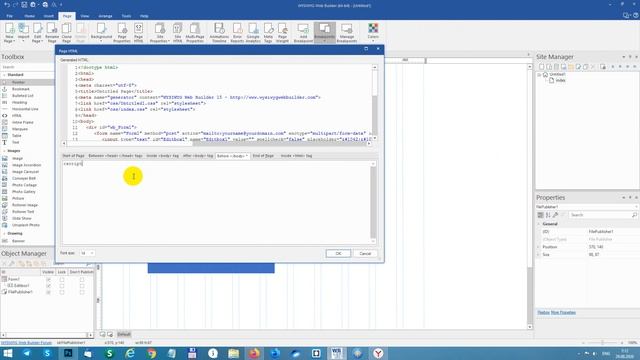
Task: Toggle Lock checkbox for Editbox1
Action: pos(62,286)
